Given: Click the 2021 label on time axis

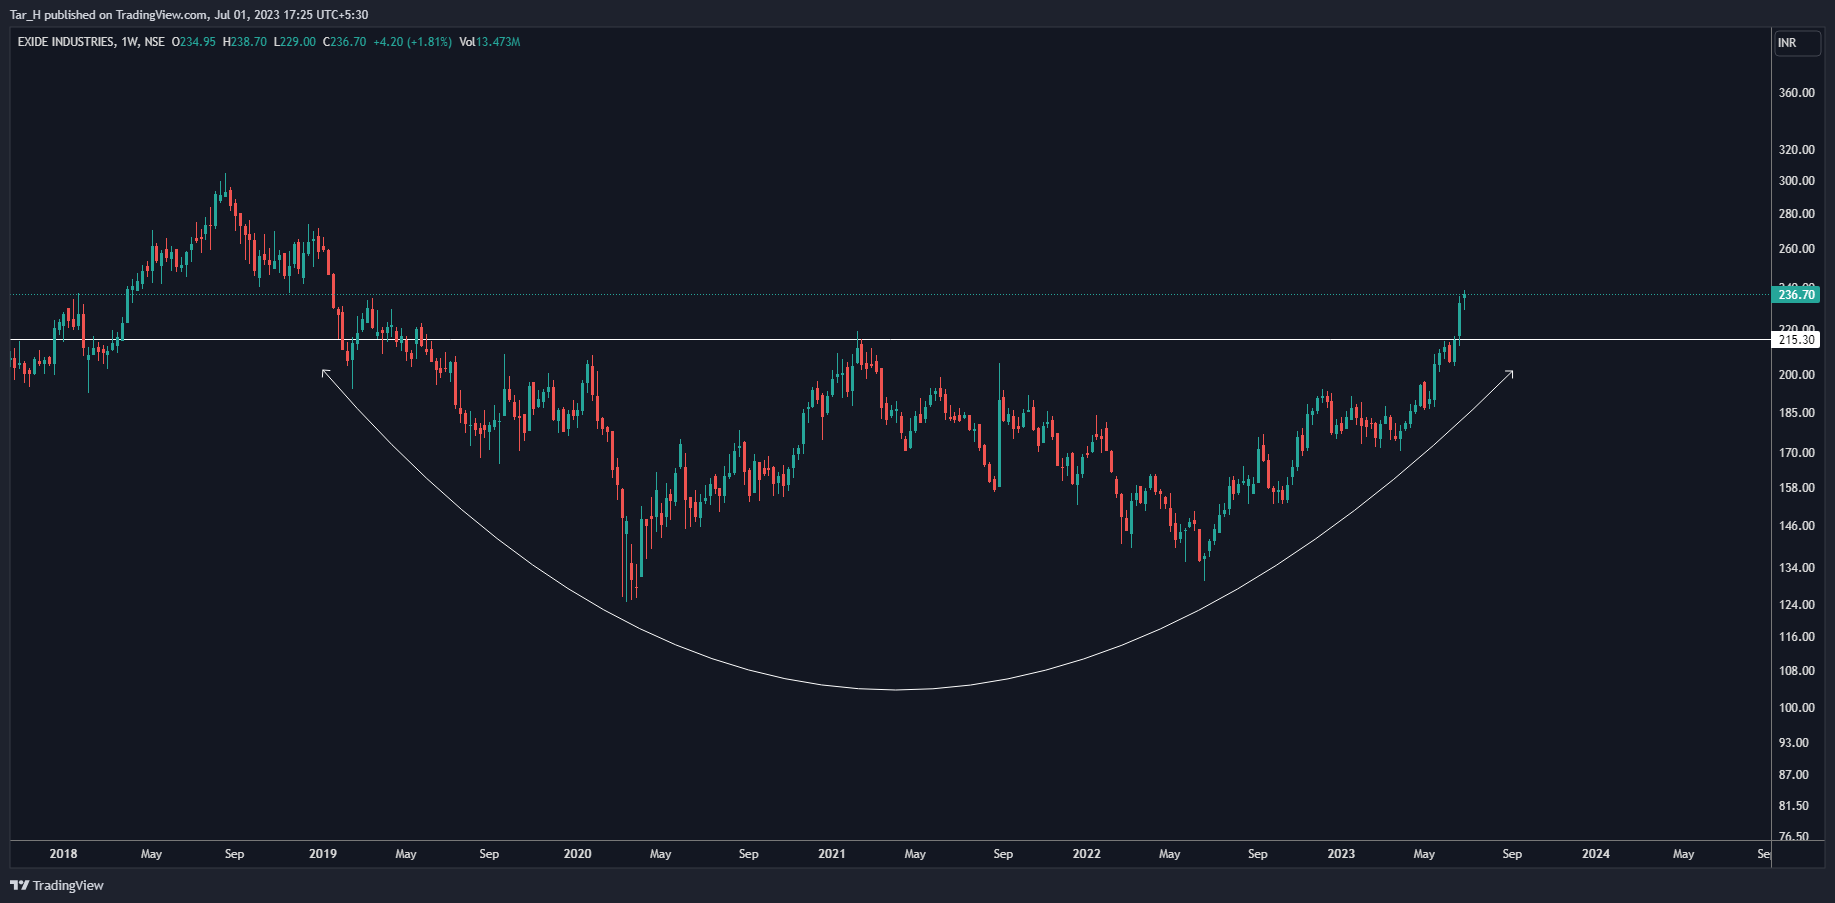Looking at the screenshot, I should 832,854.
